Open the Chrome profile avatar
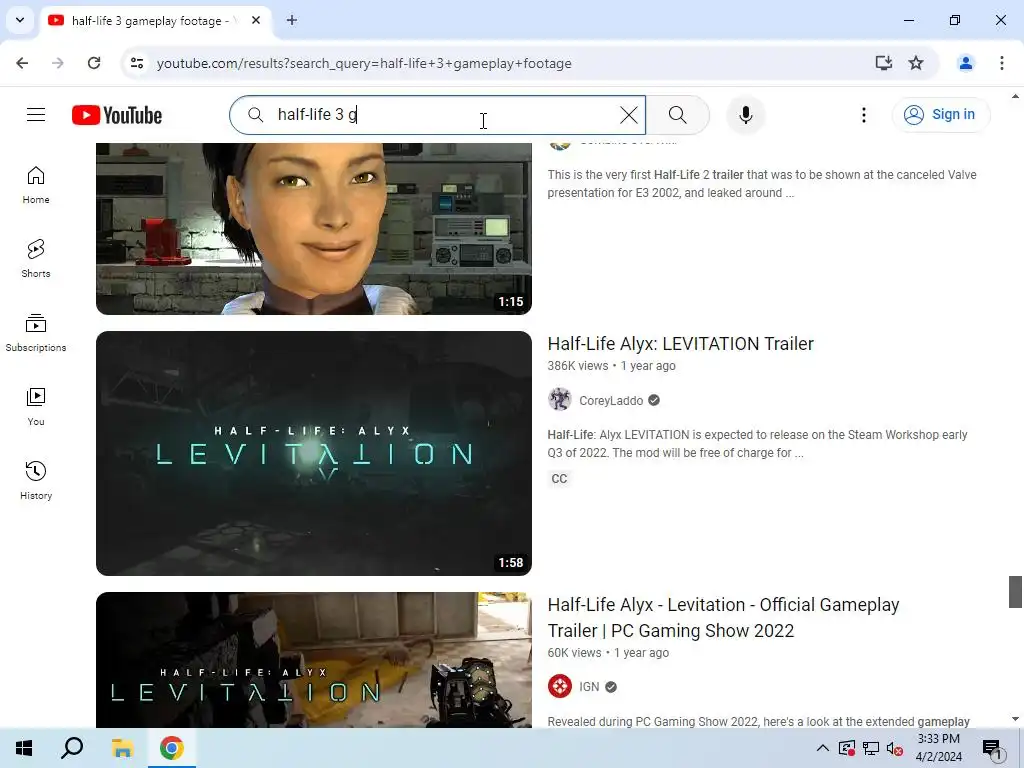The width and height of the screenshot is (1024, 768). coord(966,63)
